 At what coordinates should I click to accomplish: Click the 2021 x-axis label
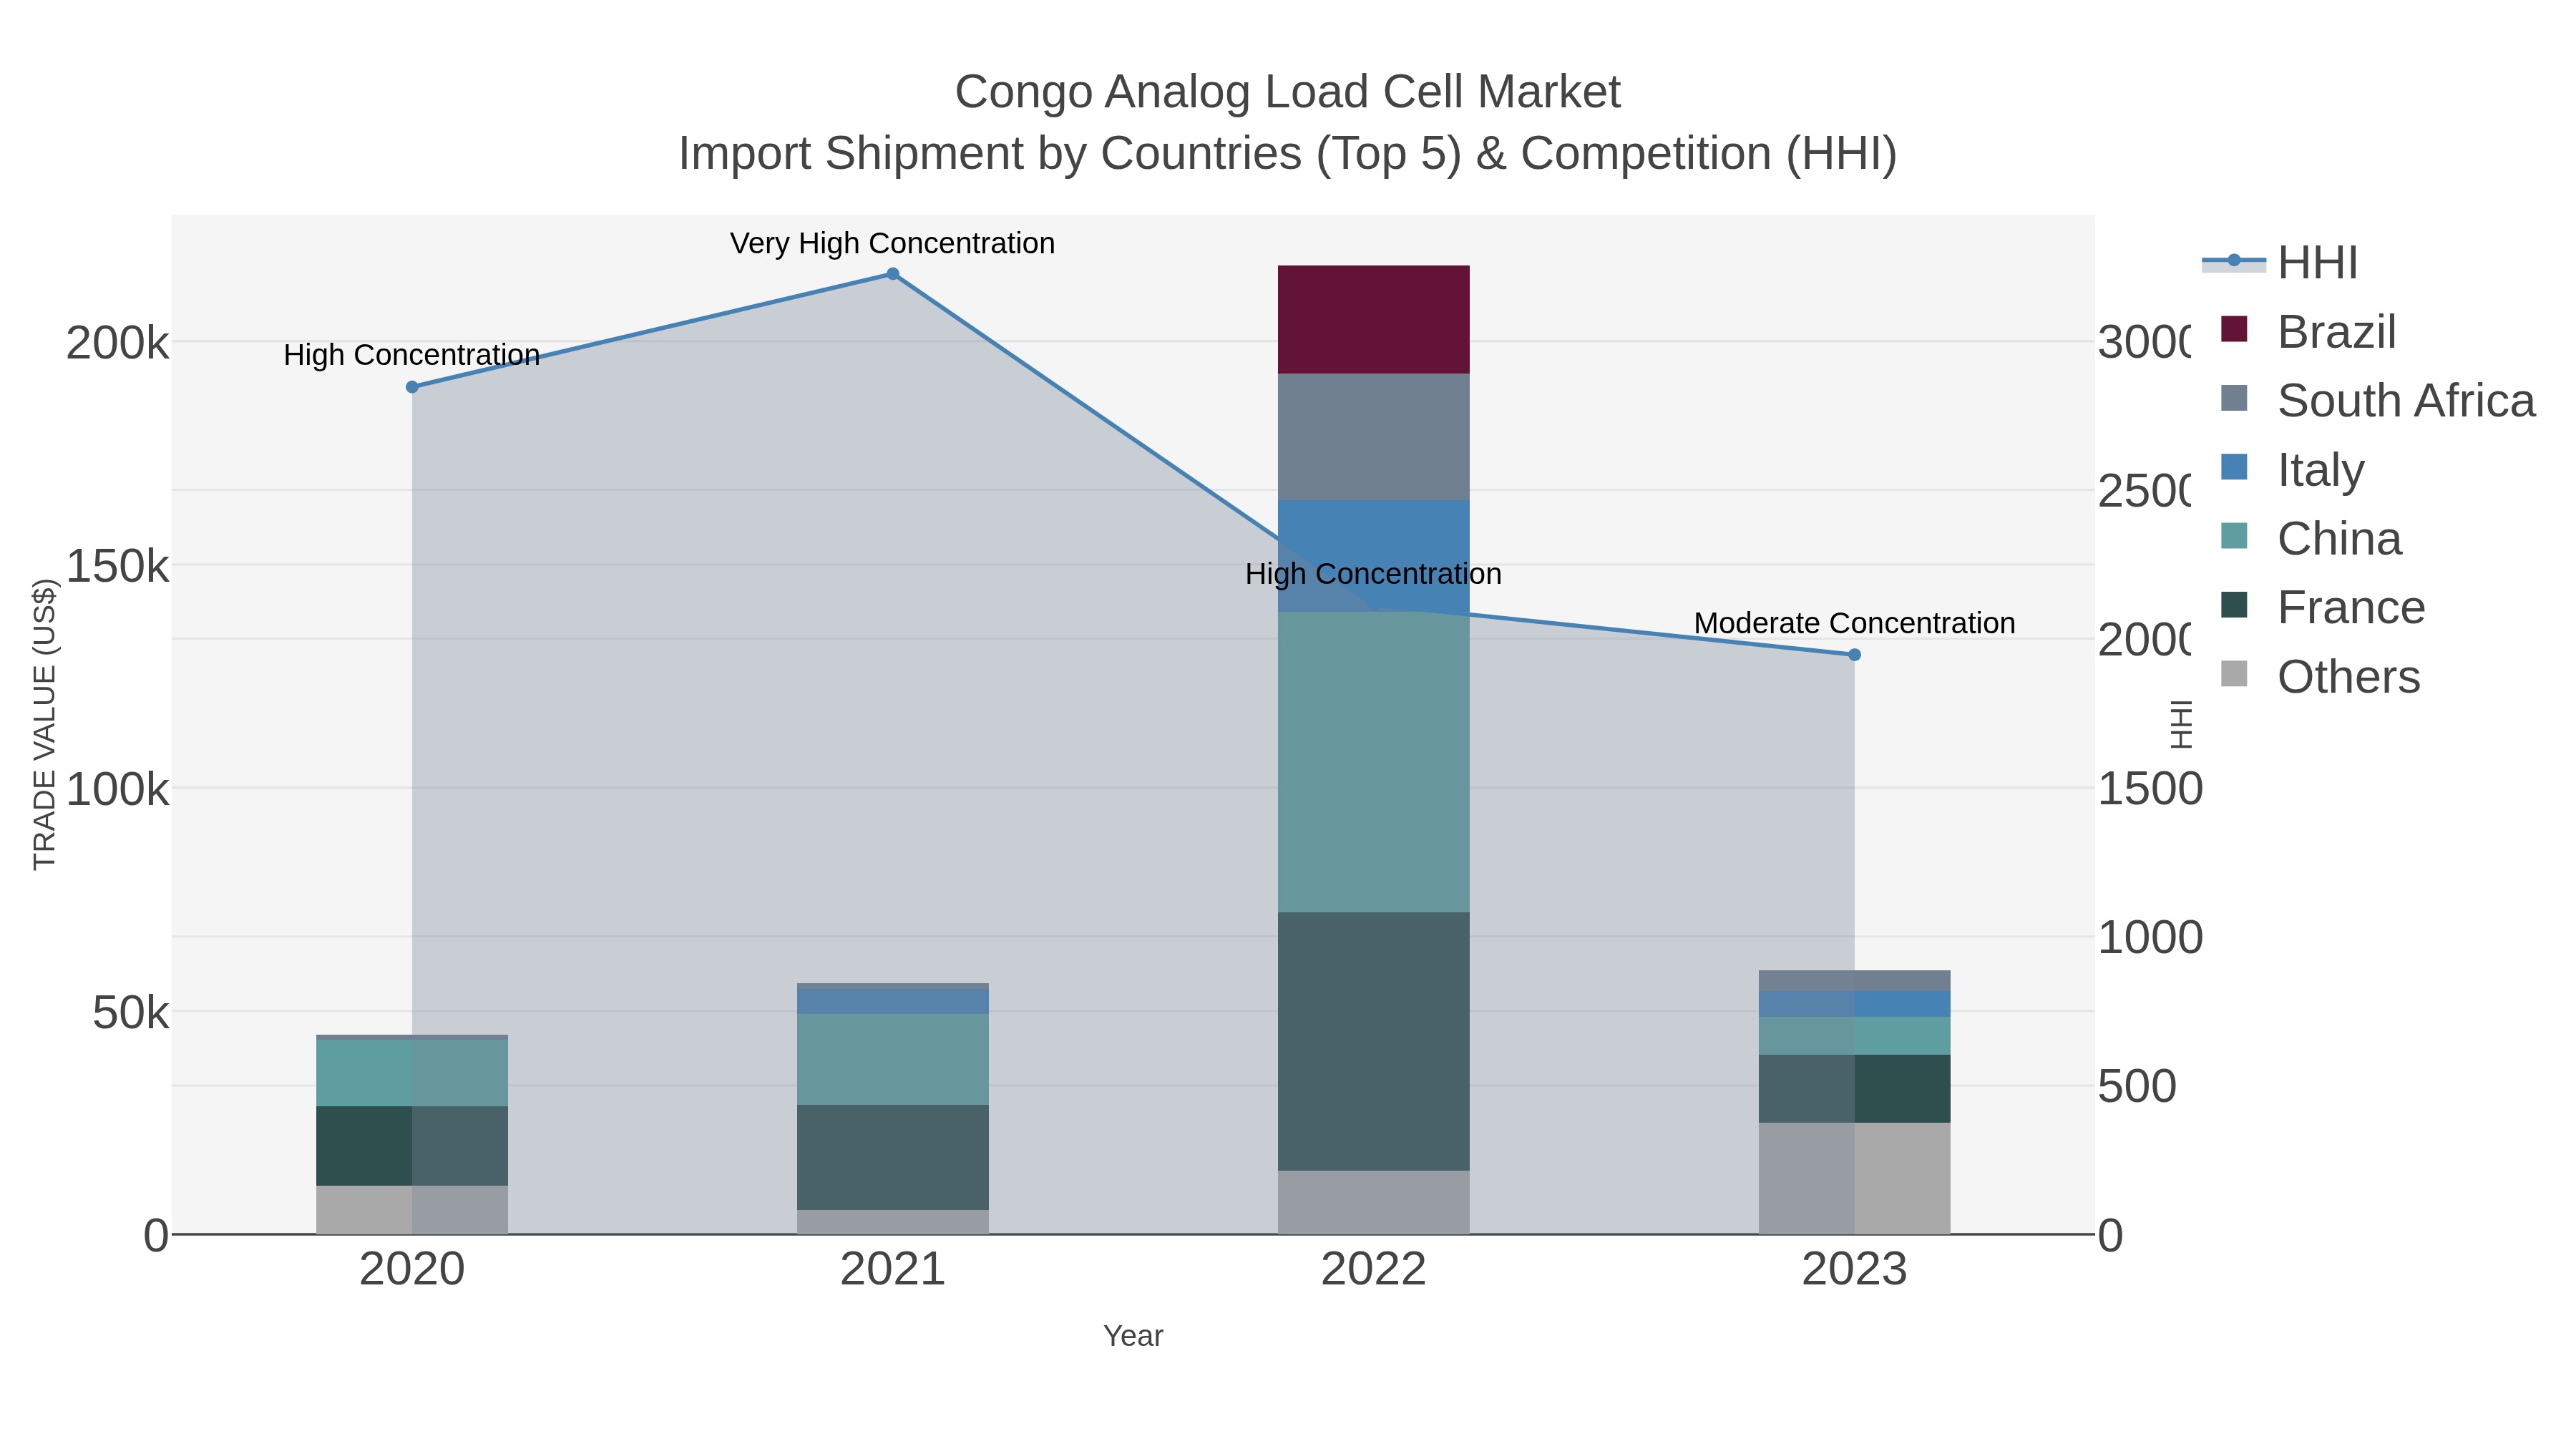click(893, 1270)
